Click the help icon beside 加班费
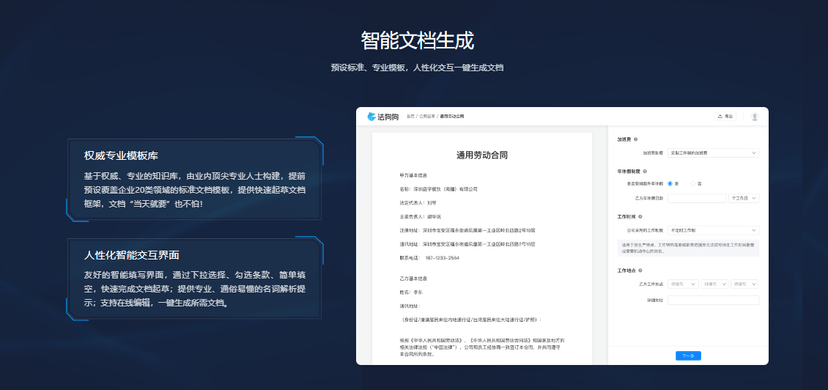The image size is (828, 390). (x=635, y=140)
